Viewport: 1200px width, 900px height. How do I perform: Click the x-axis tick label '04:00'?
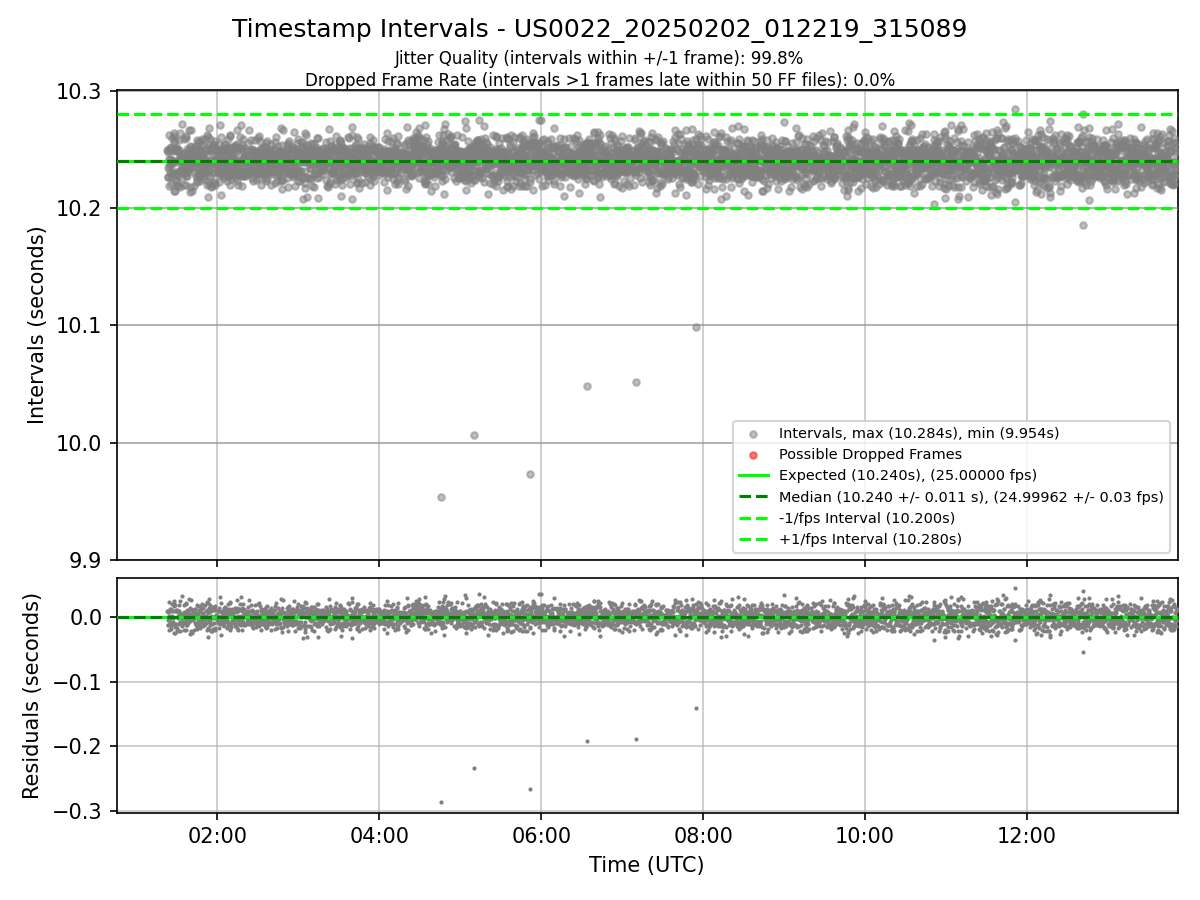(x=379, y=837)
